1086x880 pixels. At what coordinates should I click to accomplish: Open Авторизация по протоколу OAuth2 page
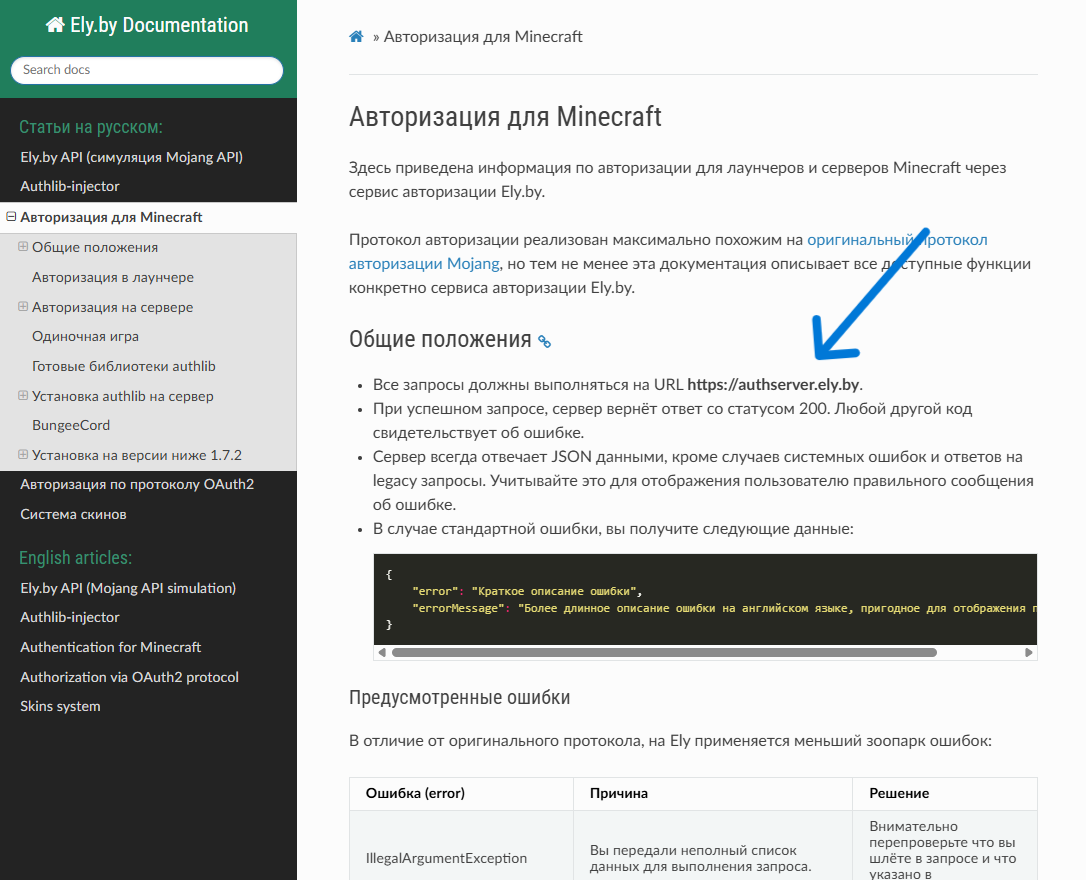click(x=137, y=484)
